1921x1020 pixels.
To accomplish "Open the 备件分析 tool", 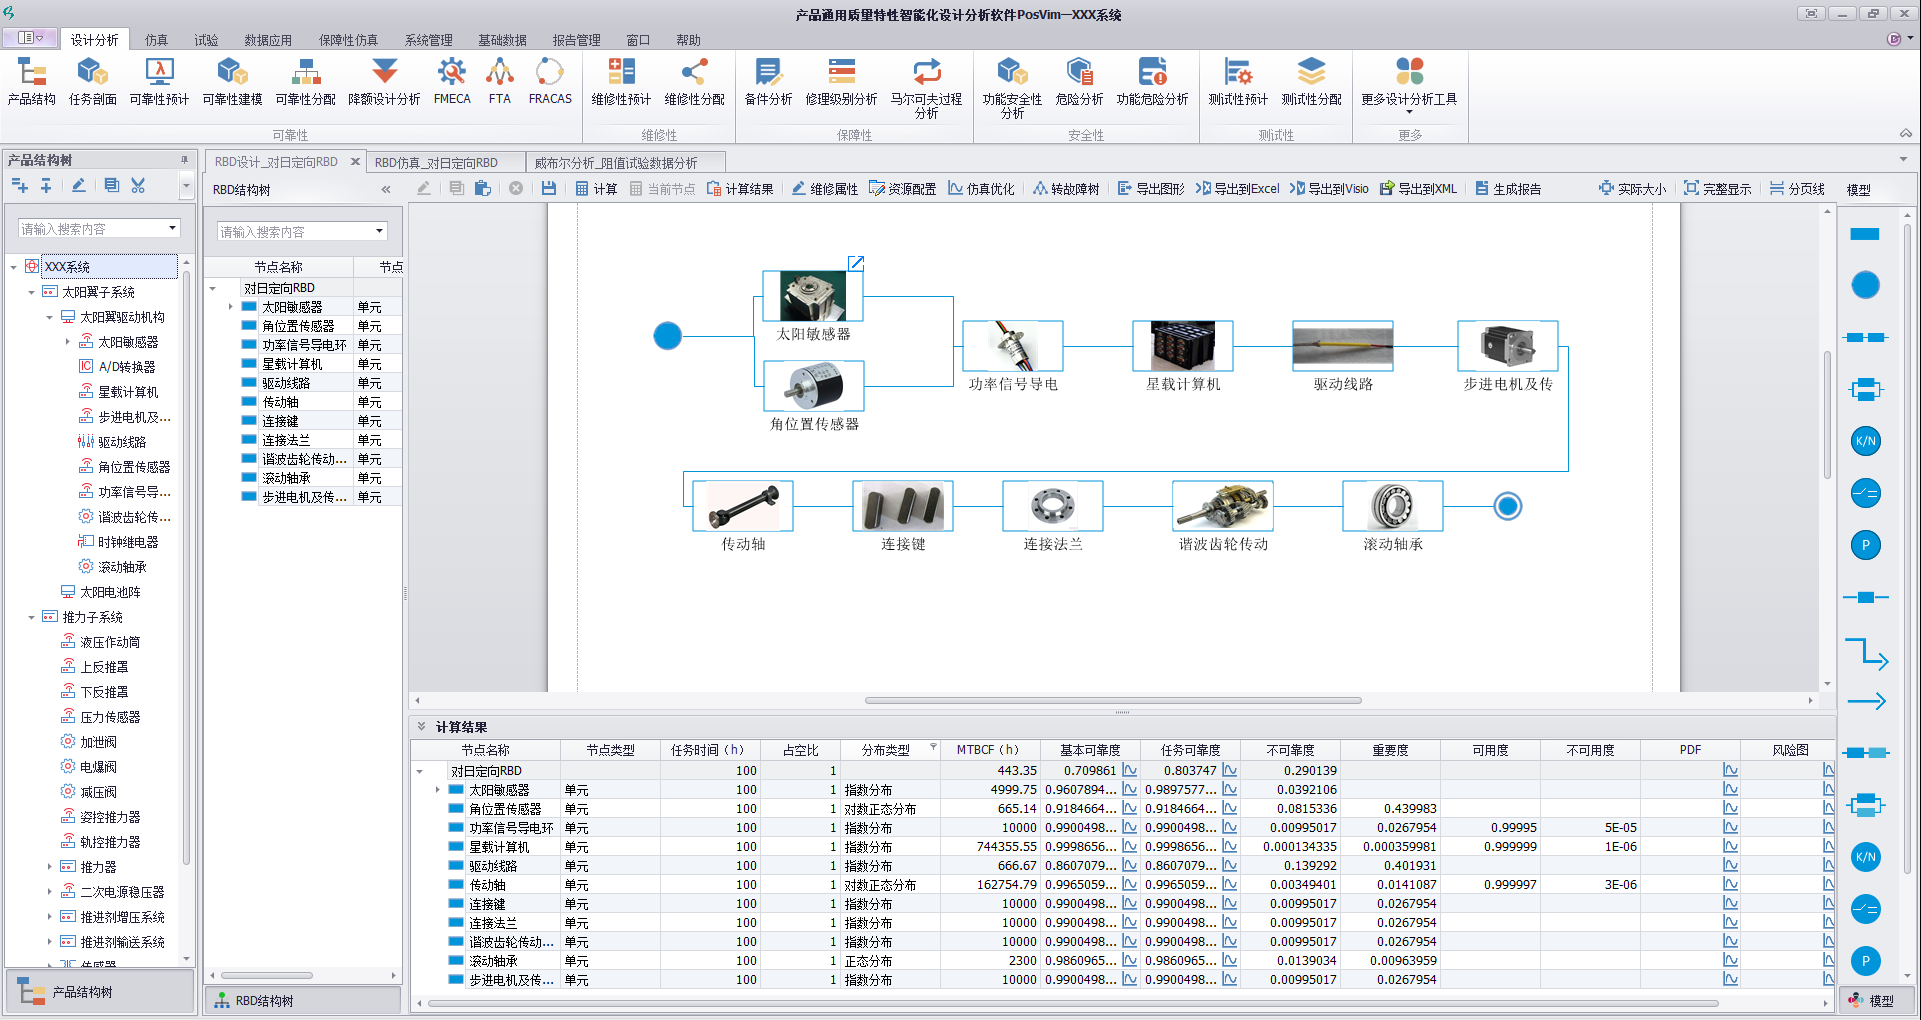I will point(768,81).
